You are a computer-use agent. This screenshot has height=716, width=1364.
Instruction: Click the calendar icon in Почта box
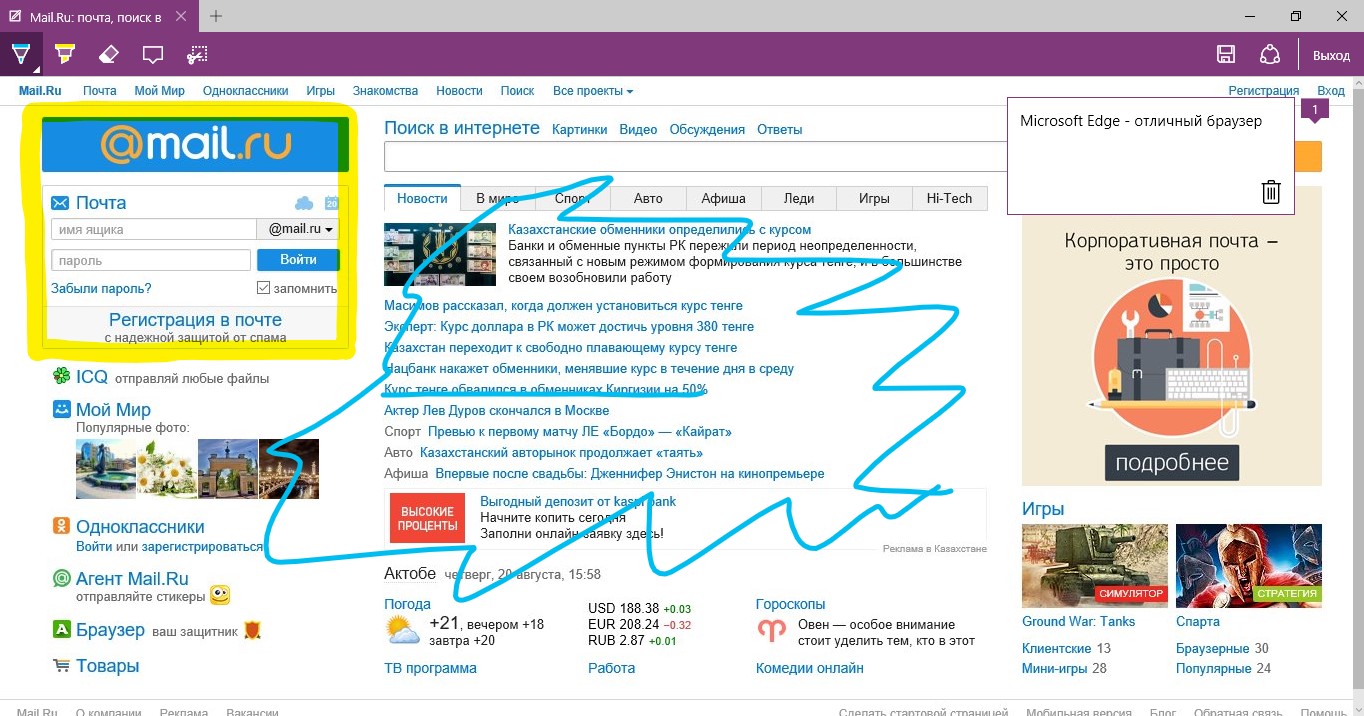click(x=331, y=203)
